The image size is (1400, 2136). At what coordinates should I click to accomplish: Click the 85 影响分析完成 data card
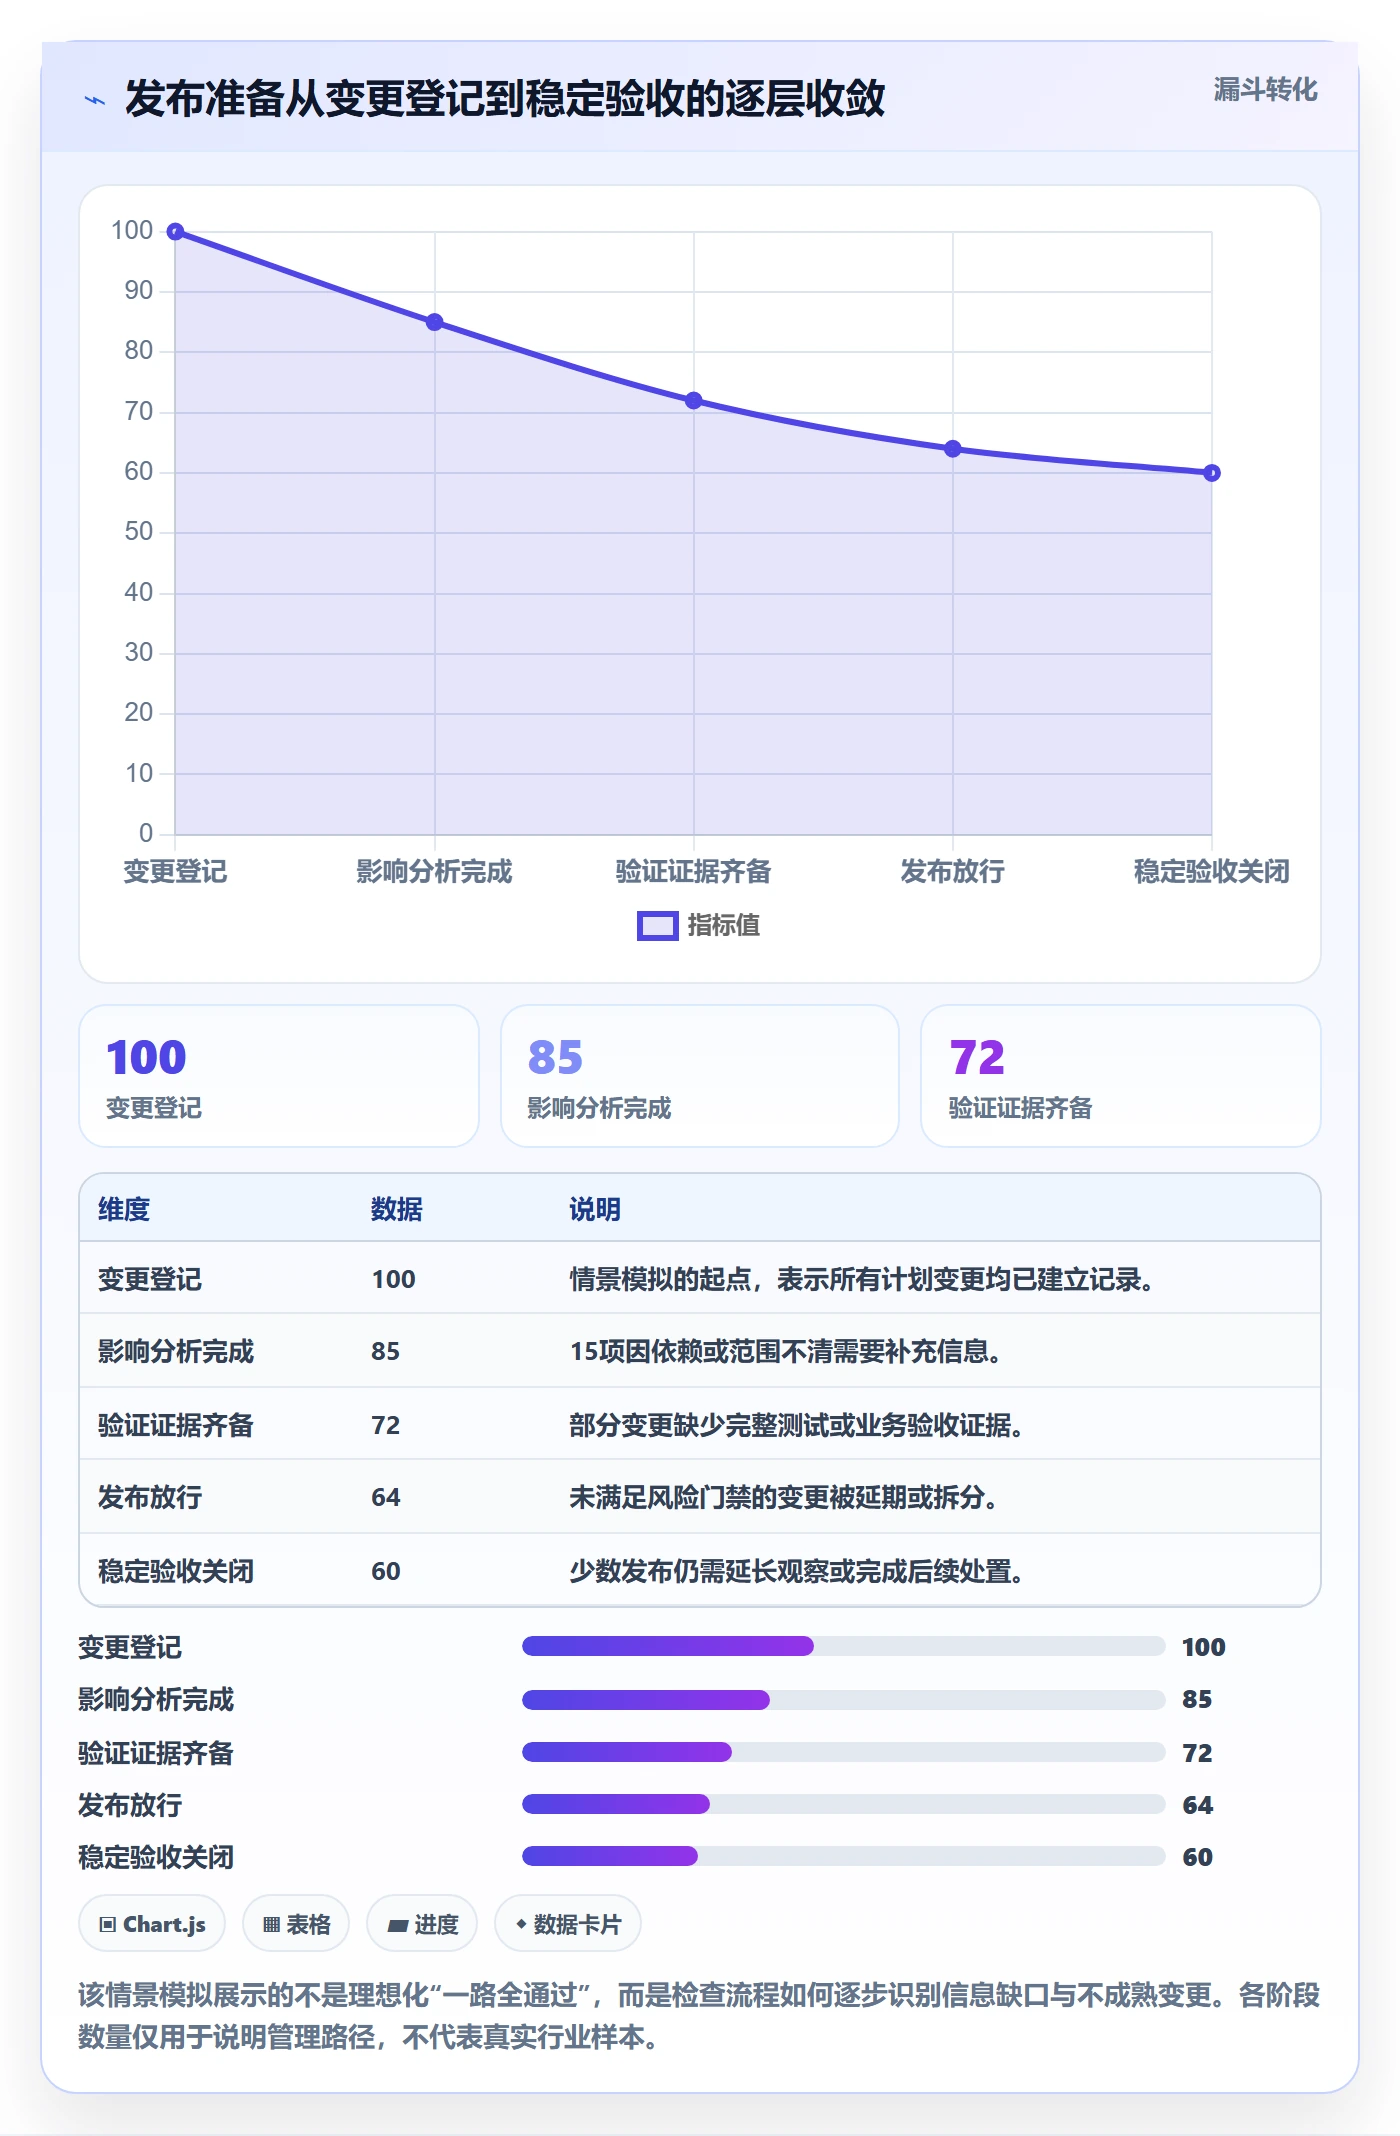point(700,1076)
